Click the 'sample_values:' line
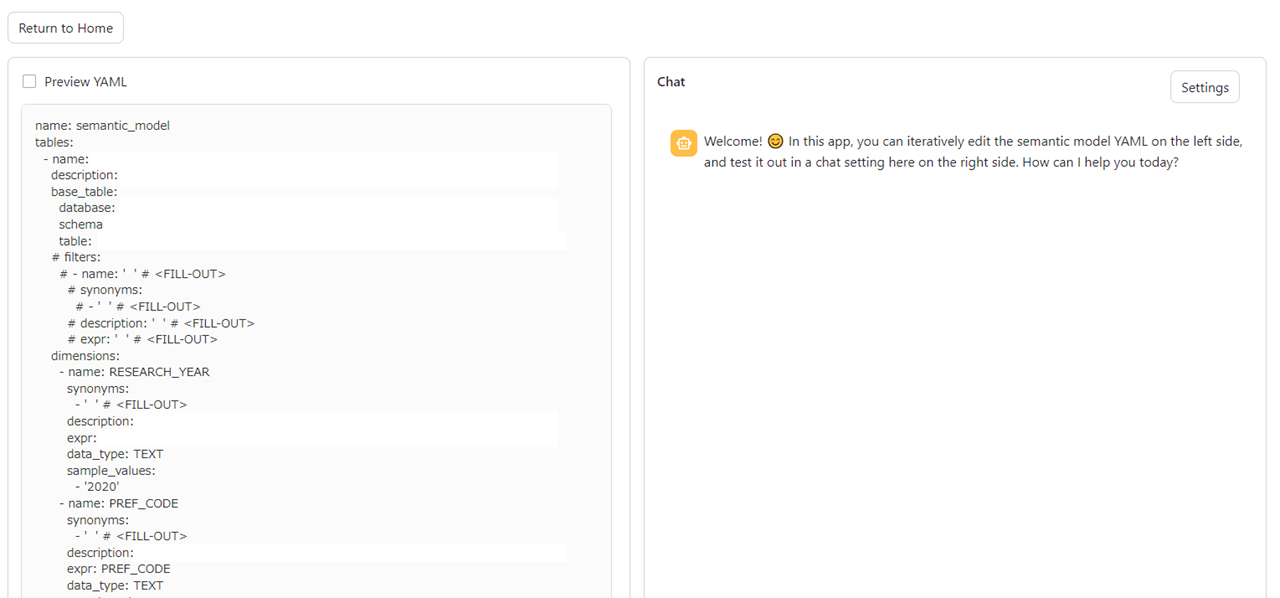 tap(111, 470)
